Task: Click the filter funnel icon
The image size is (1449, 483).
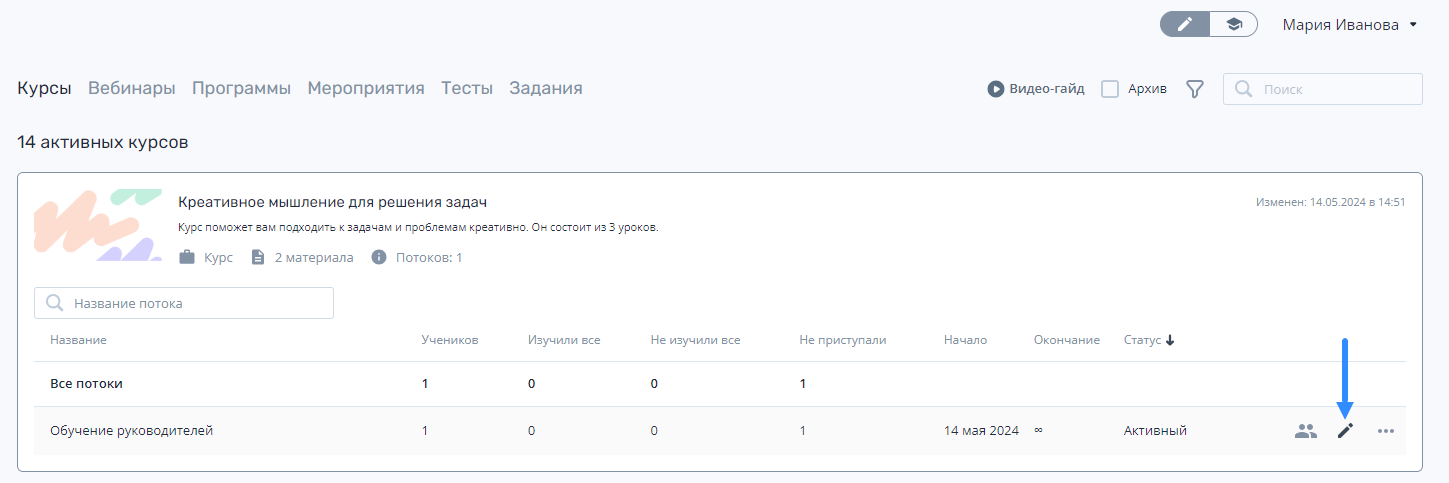Action: (1194, 89)
